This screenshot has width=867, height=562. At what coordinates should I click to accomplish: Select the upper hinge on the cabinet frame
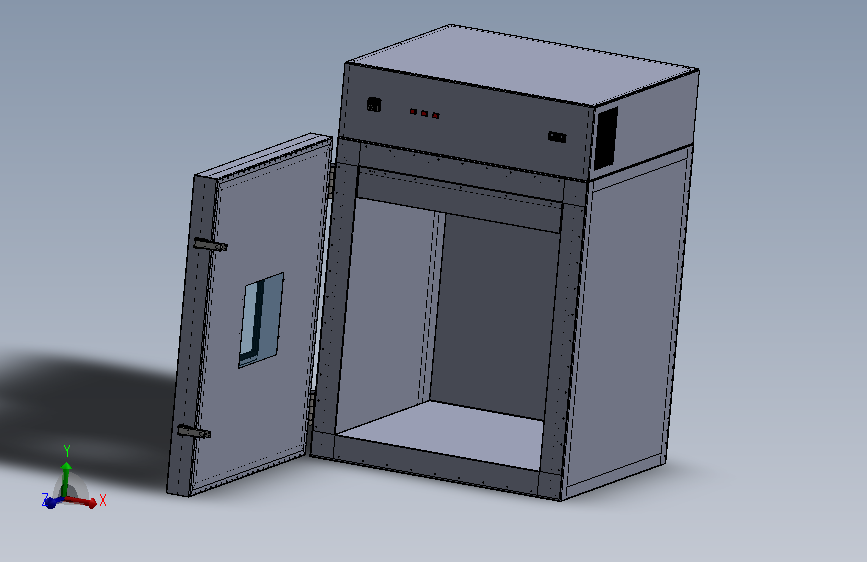331,180
